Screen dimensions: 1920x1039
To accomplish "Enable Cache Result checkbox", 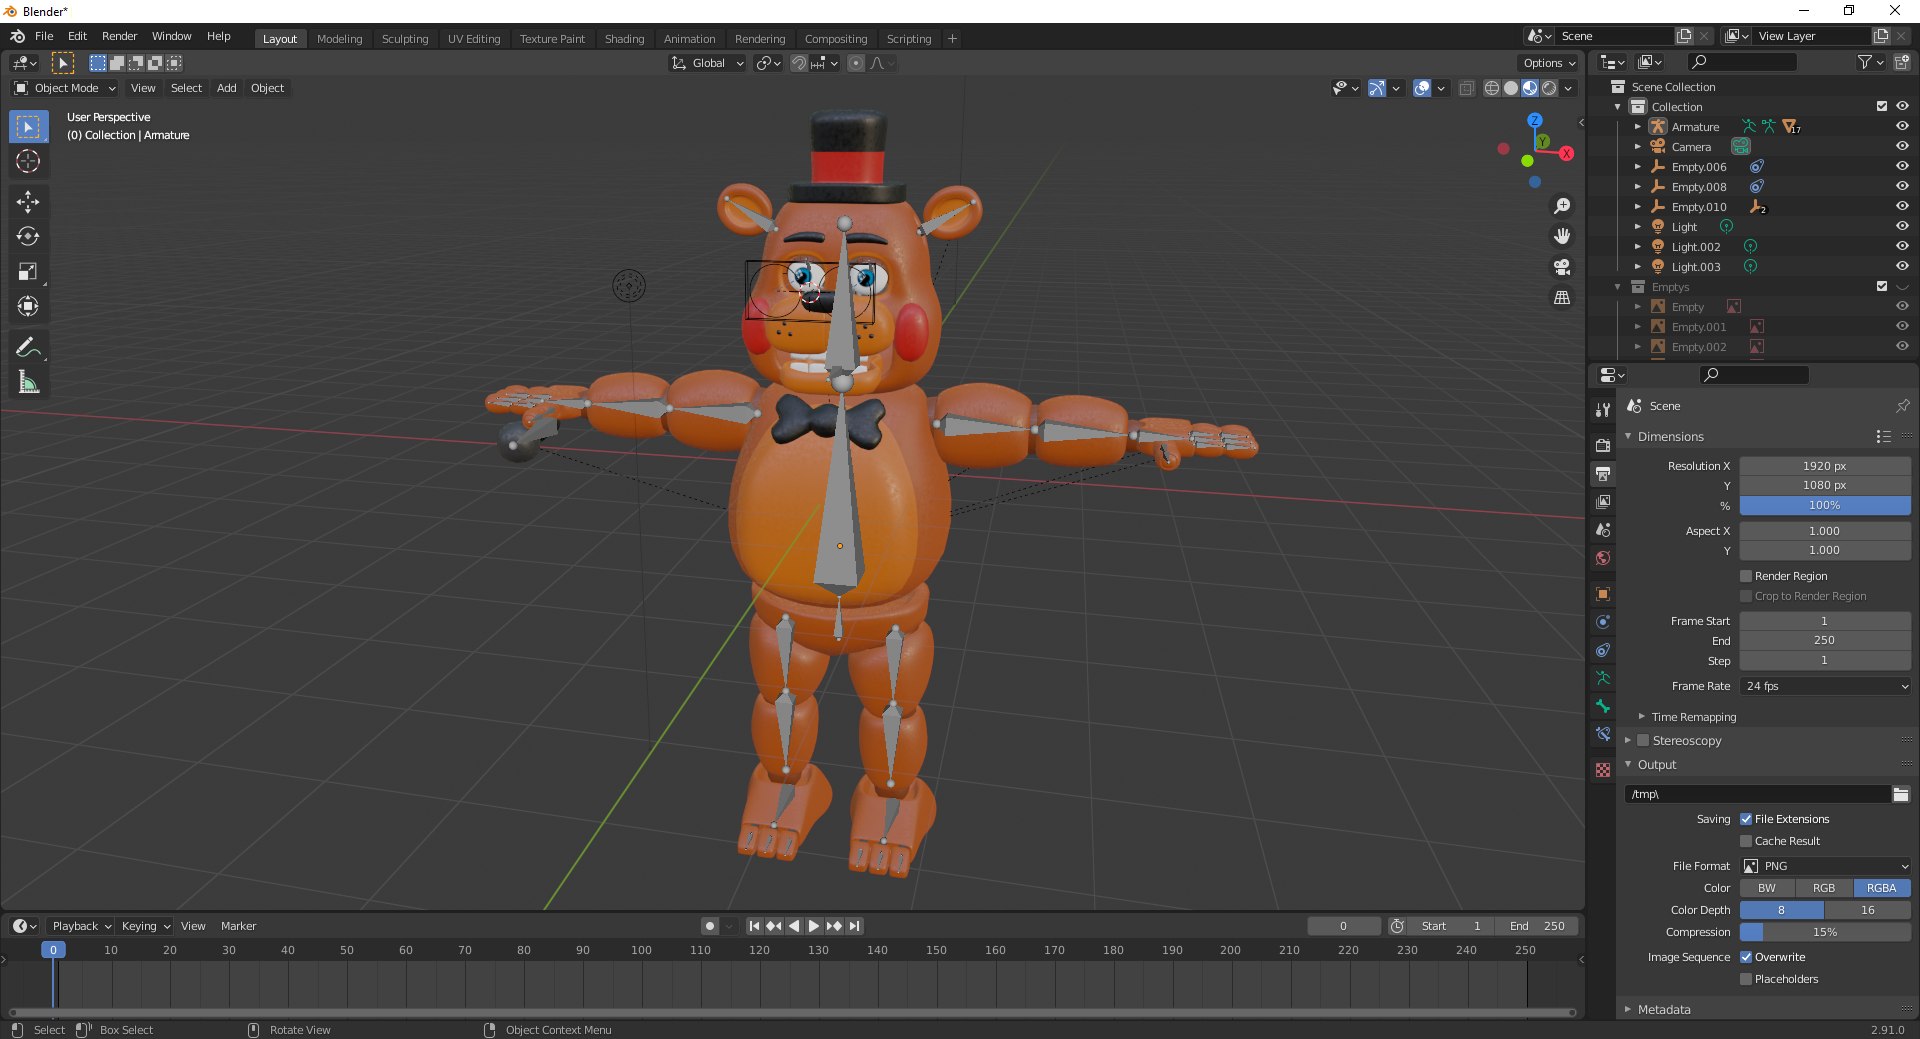I will pos(1746,841).
